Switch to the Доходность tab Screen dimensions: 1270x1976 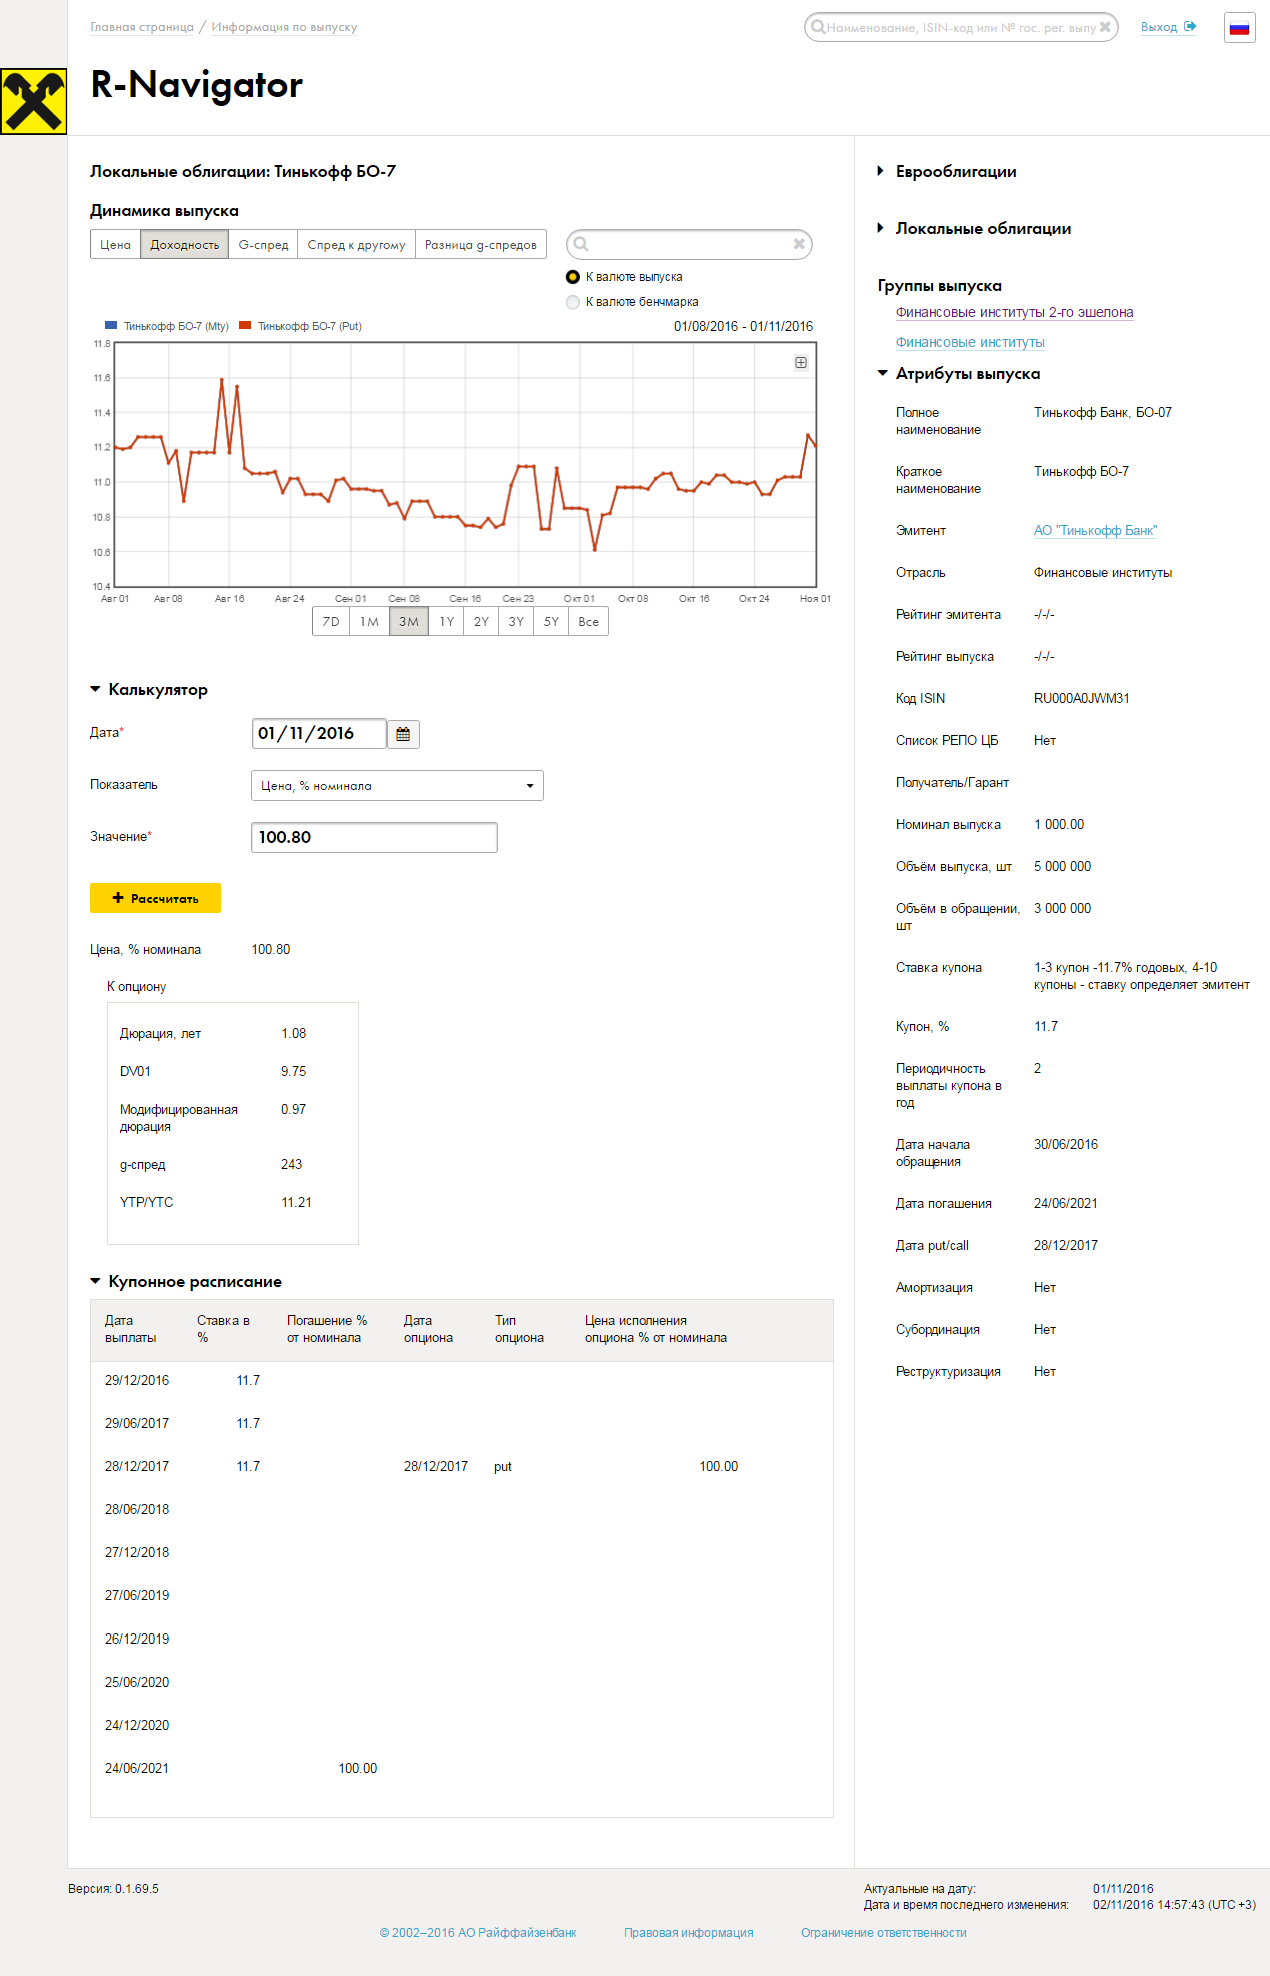(184, 245)
